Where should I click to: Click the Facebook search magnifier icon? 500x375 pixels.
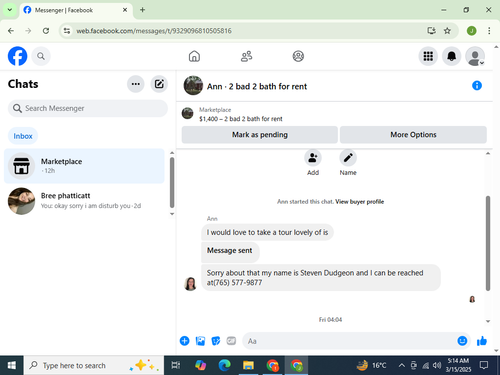coord(41,56)
